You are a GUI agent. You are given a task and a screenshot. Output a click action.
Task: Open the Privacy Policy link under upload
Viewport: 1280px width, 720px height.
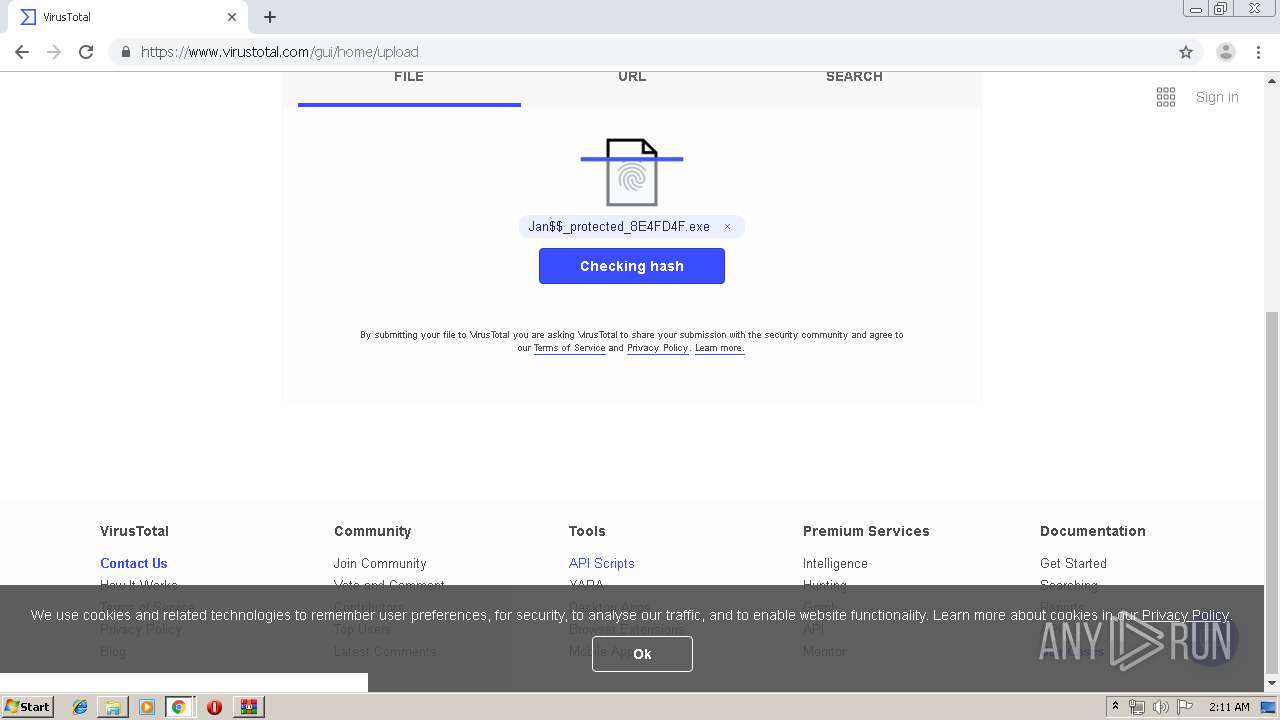[x=657, y=348]
